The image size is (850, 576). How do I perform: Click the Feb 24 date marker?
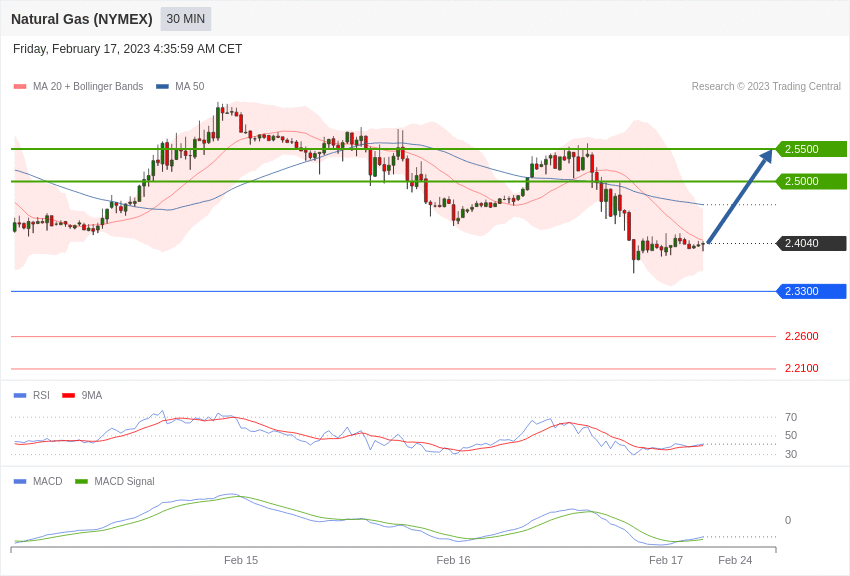point(735,560)
